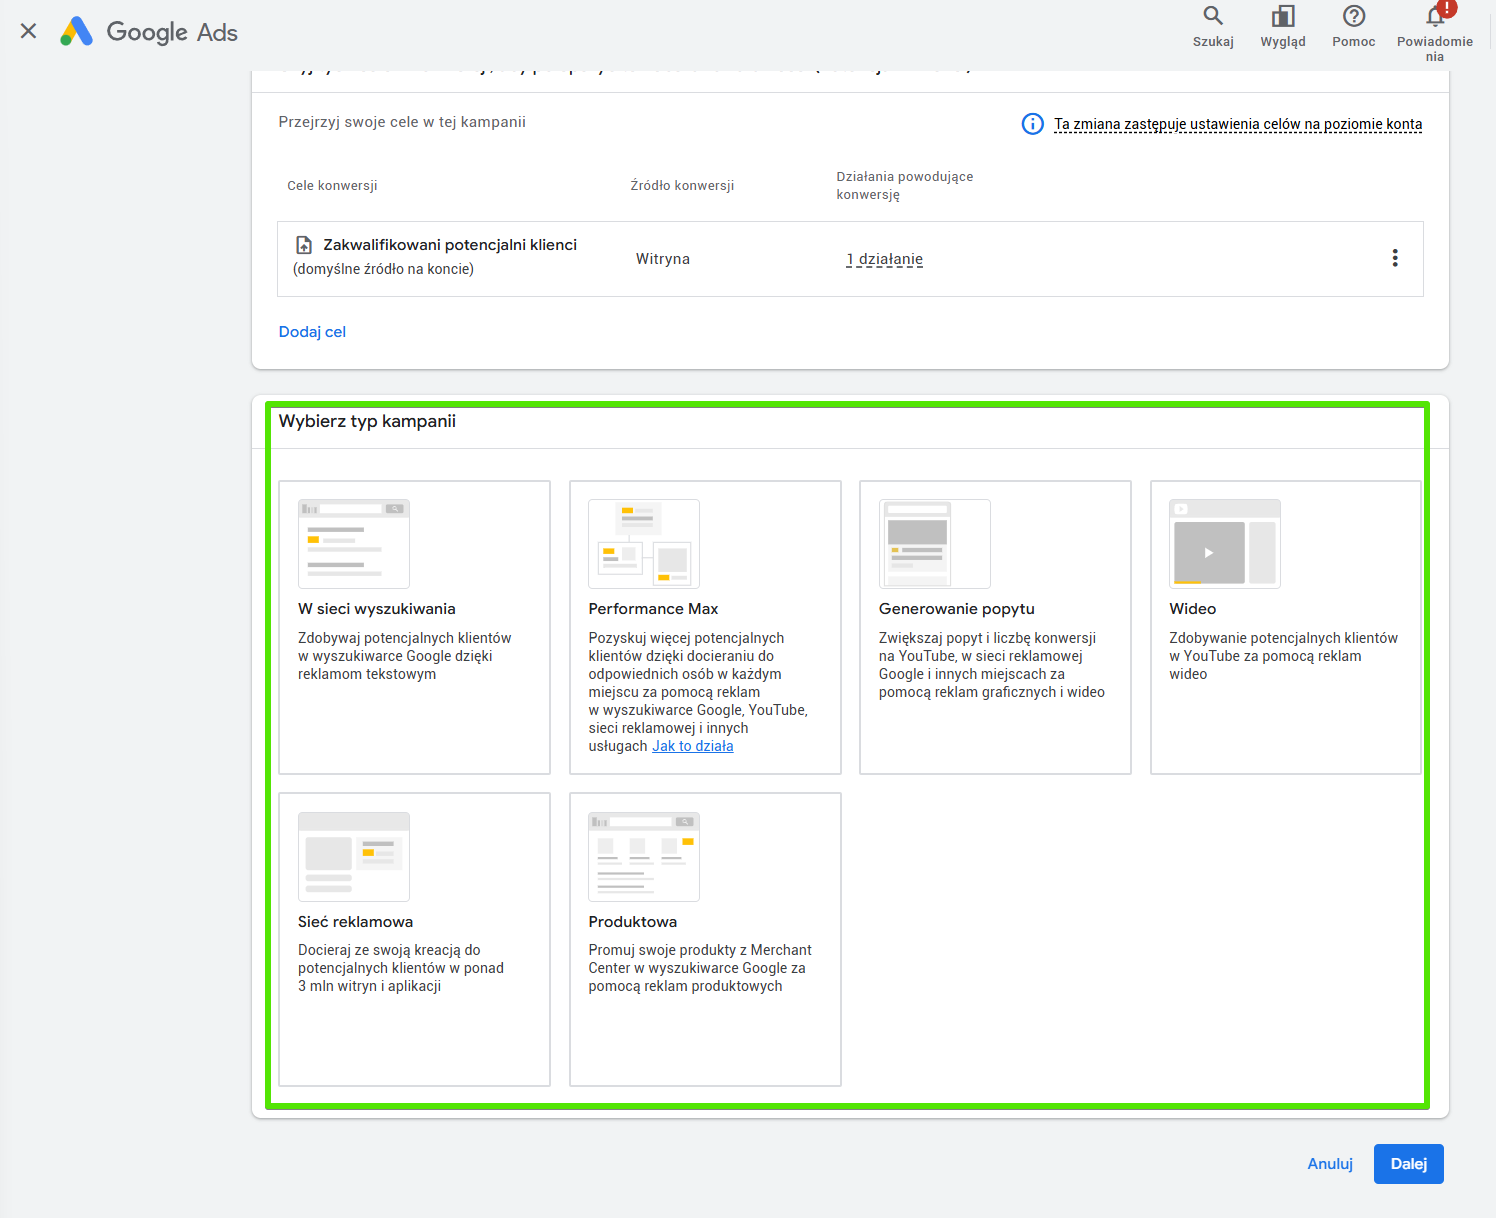Select W sieci wyszukiwania campaign type
This screenshot has height=1218, width=1496.
[414, 627]
